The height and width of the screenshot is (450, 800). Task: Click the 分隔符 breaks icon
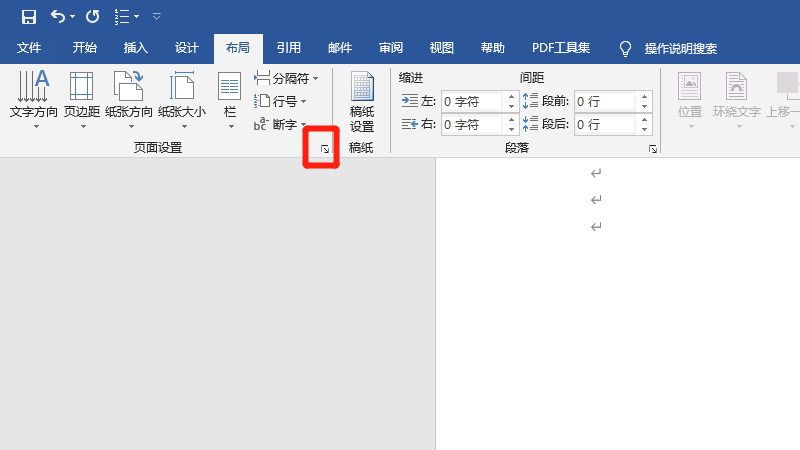pyautogui.click(x=262, y=78)
